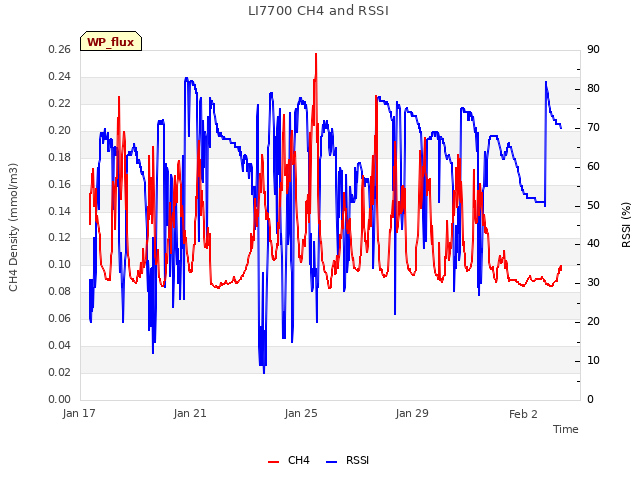Click the 0.14 left axis value
Image resolution: width=640 pixels, height=480 pixels.
[60, 211]
